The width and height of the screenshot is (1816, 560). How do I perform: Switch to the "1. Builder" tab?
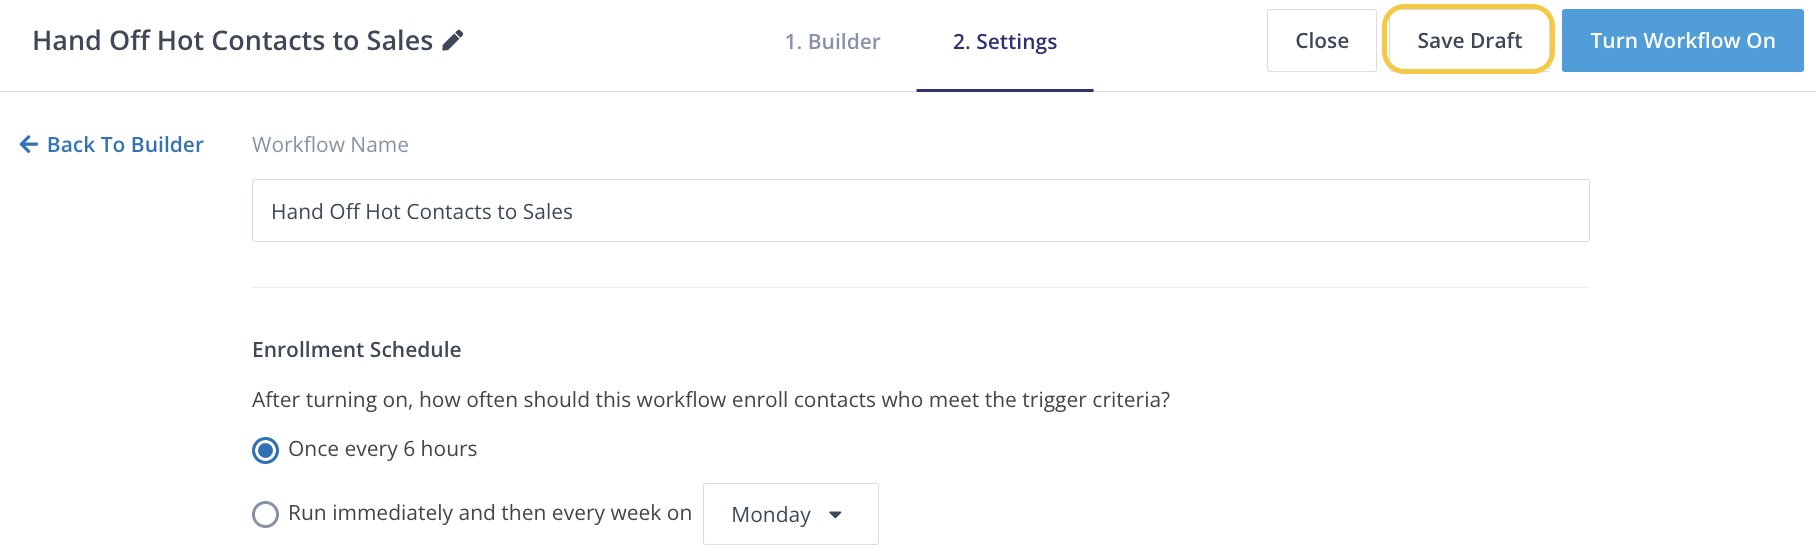pyautogui.click(x=832, y=42)
